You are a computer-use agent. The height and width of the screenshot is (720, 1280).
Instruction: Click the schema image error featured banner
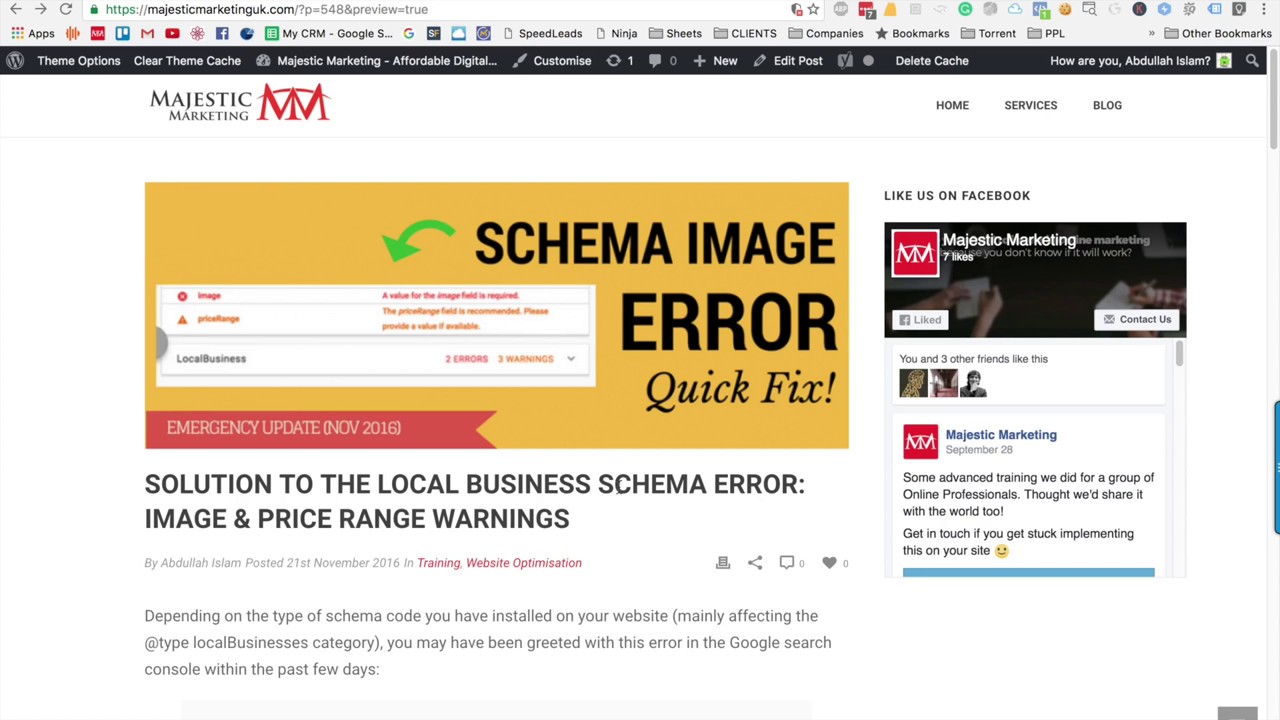496,315
